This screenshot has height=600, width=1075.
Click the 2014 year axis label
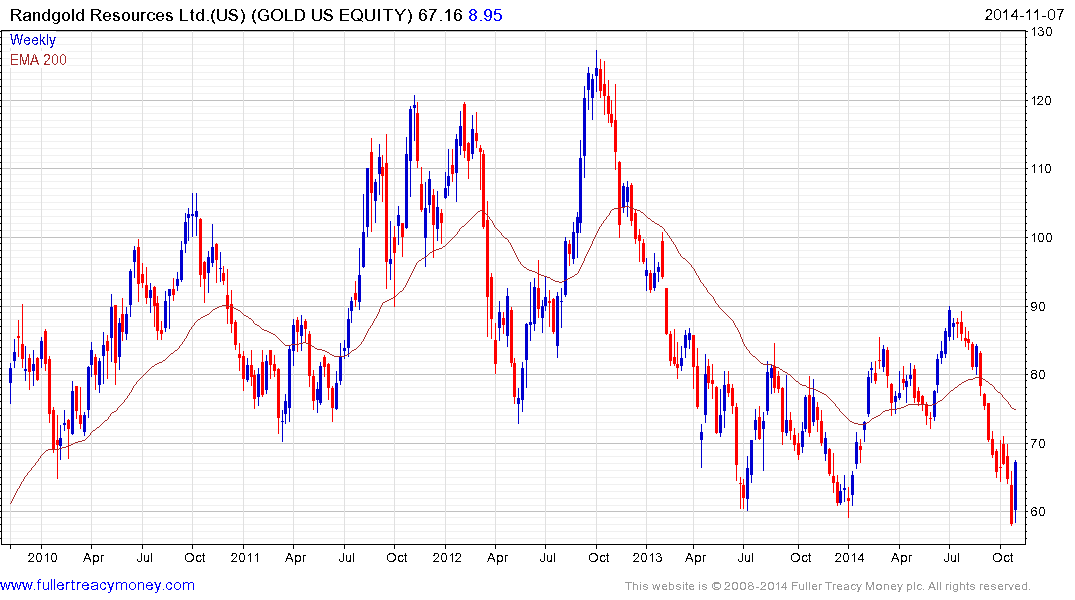pos(849,557)
